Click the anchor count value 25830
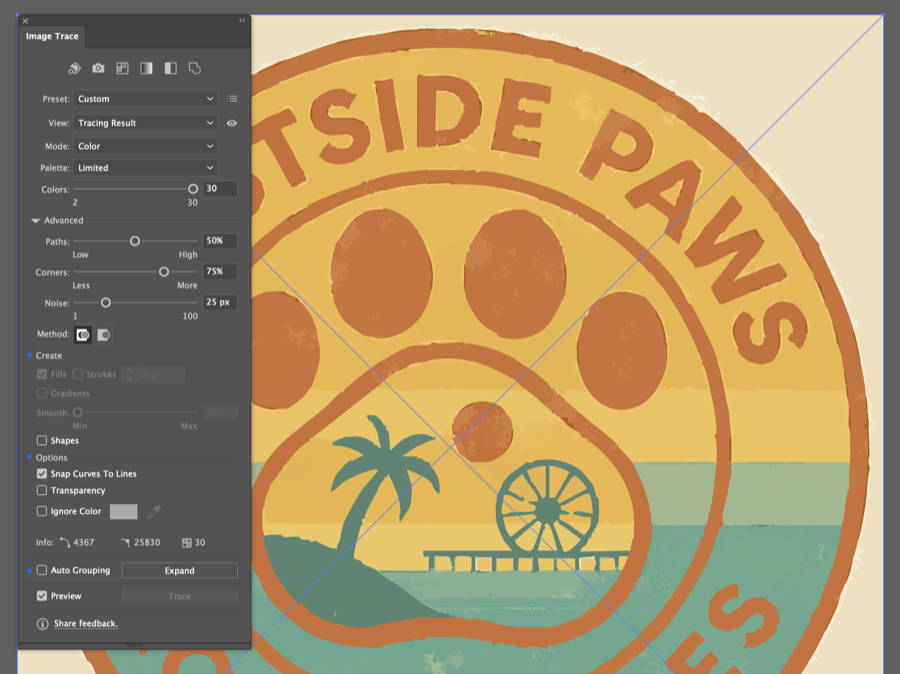 click(x=147, y=543)
